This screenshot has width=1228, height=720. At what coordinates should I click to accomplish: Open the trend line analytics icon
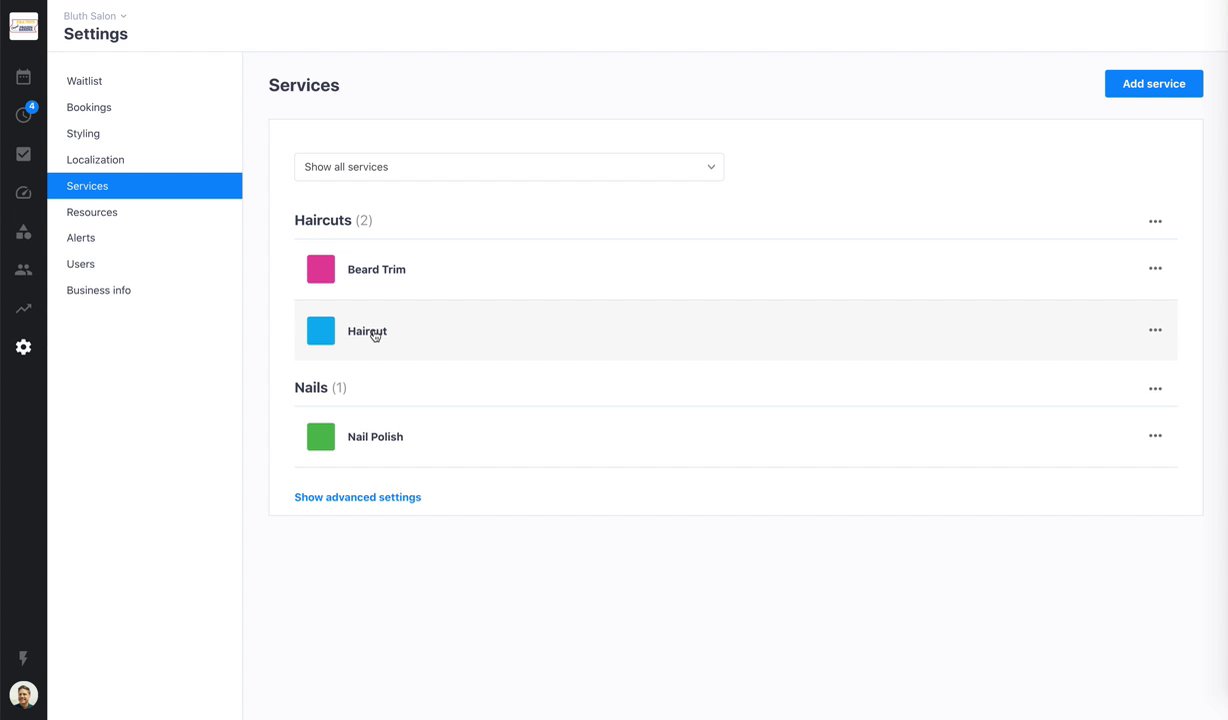coord(23,309)
